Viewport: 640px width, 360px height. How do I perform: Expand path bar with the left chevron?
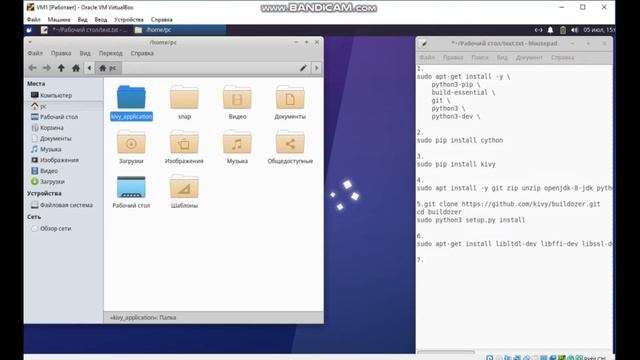tap(89, 68)
